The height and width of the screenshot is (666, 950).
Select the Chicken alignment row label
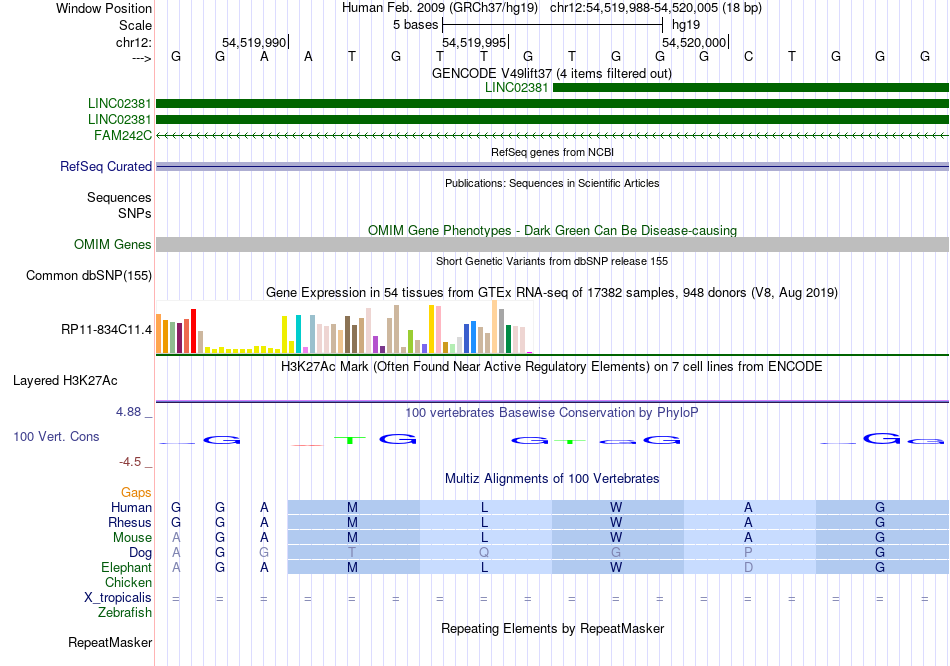coord(128,582)
